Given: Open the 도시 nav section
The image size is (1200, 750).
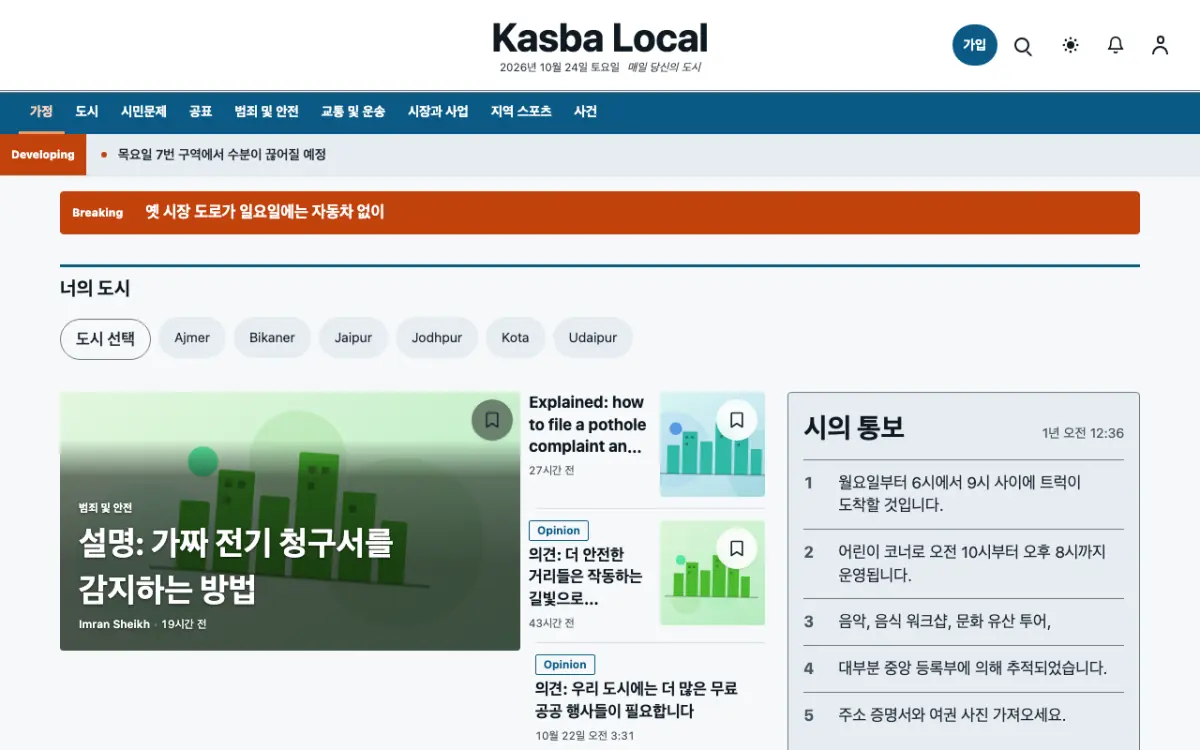Looking at the screenshot, I should click(87, 112).
